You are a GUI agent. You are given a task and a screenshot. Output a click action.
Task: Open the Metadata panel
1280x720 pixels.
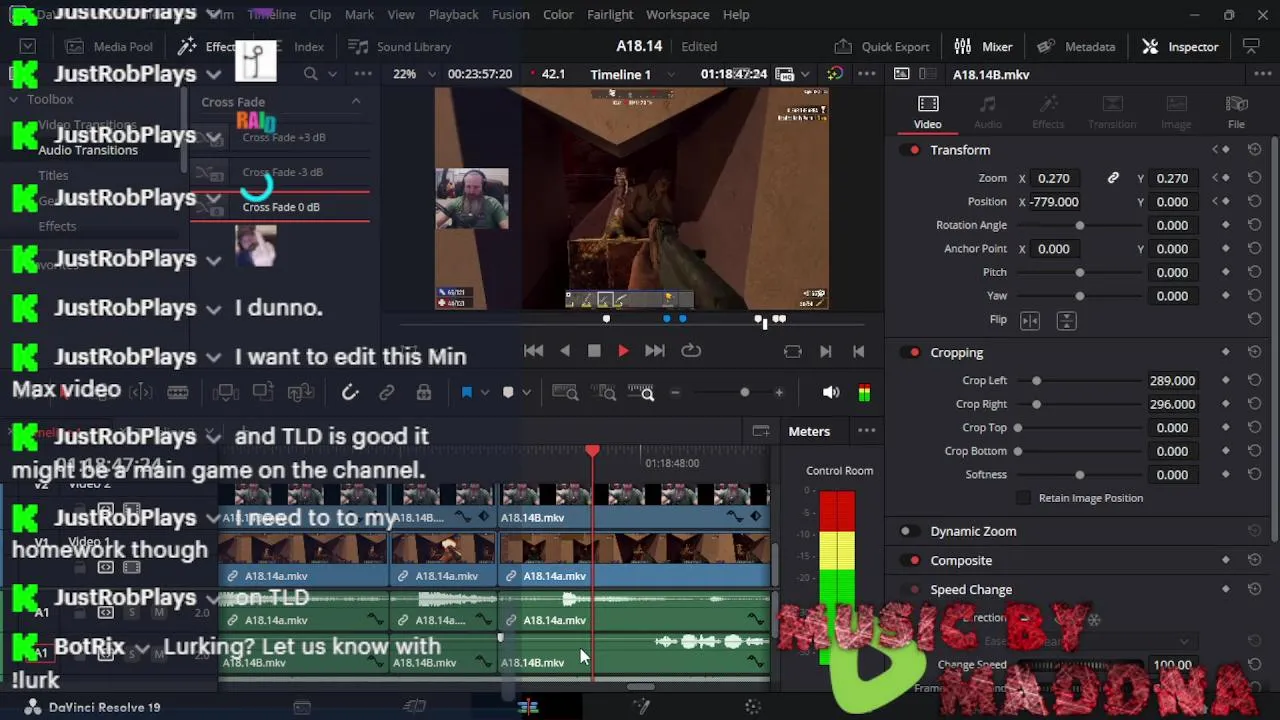(1076, 46)
